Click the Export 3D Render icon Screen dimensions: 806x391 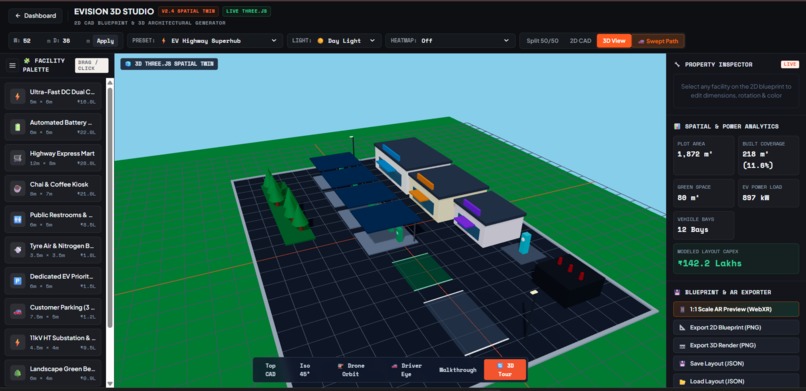(x=683, y=346)
